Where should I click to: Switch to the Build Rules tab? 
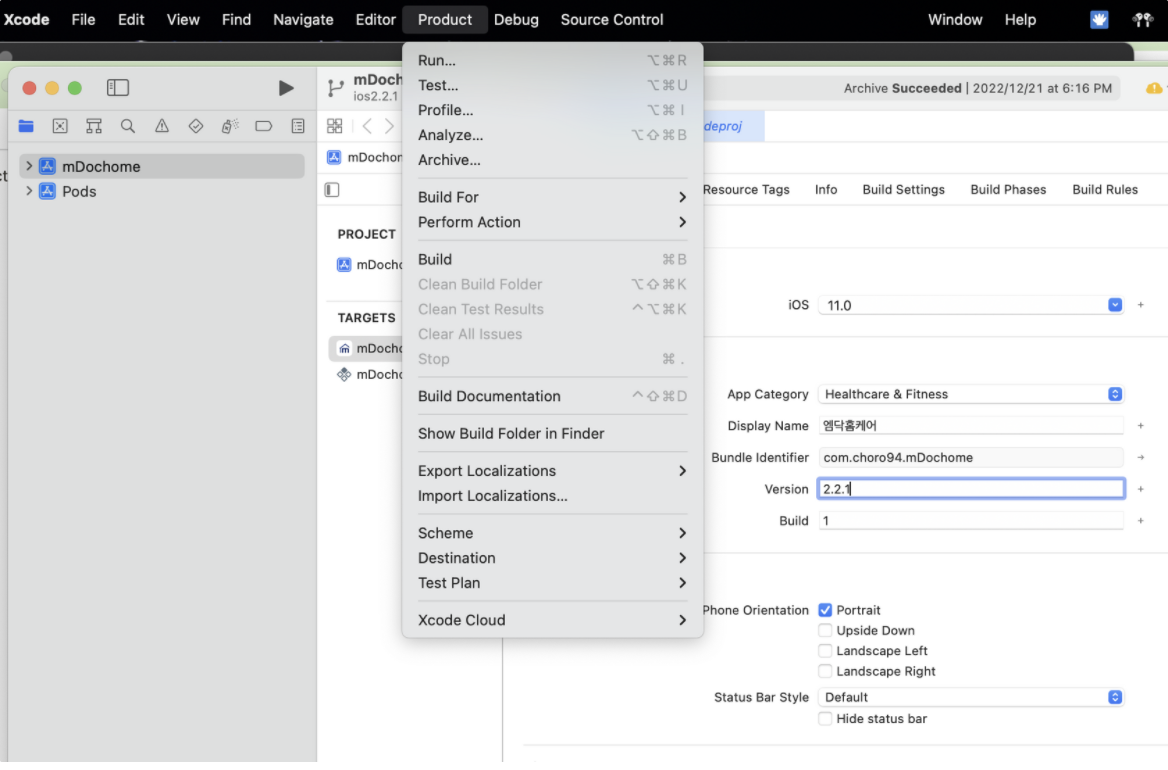(1105, 189)
